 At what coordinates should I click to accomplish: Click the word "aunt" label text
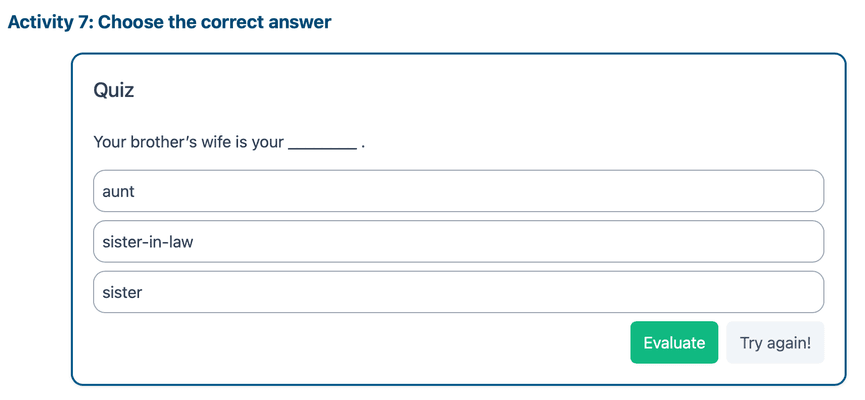point(118,191)
